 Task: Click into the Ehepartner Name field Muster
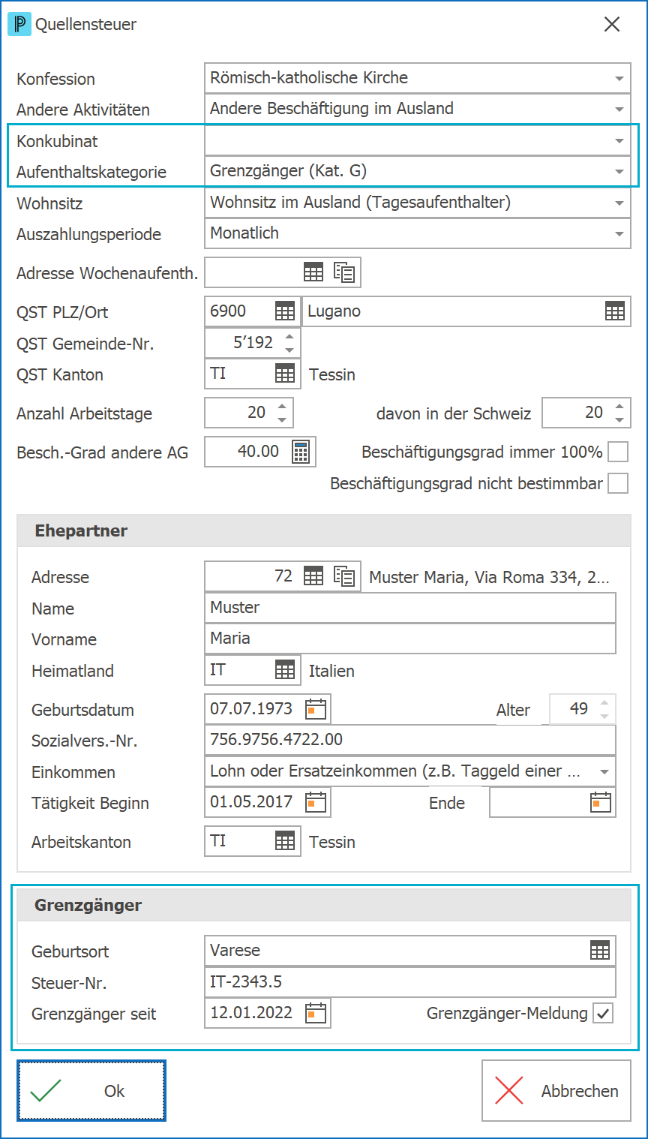coord(410,608)
